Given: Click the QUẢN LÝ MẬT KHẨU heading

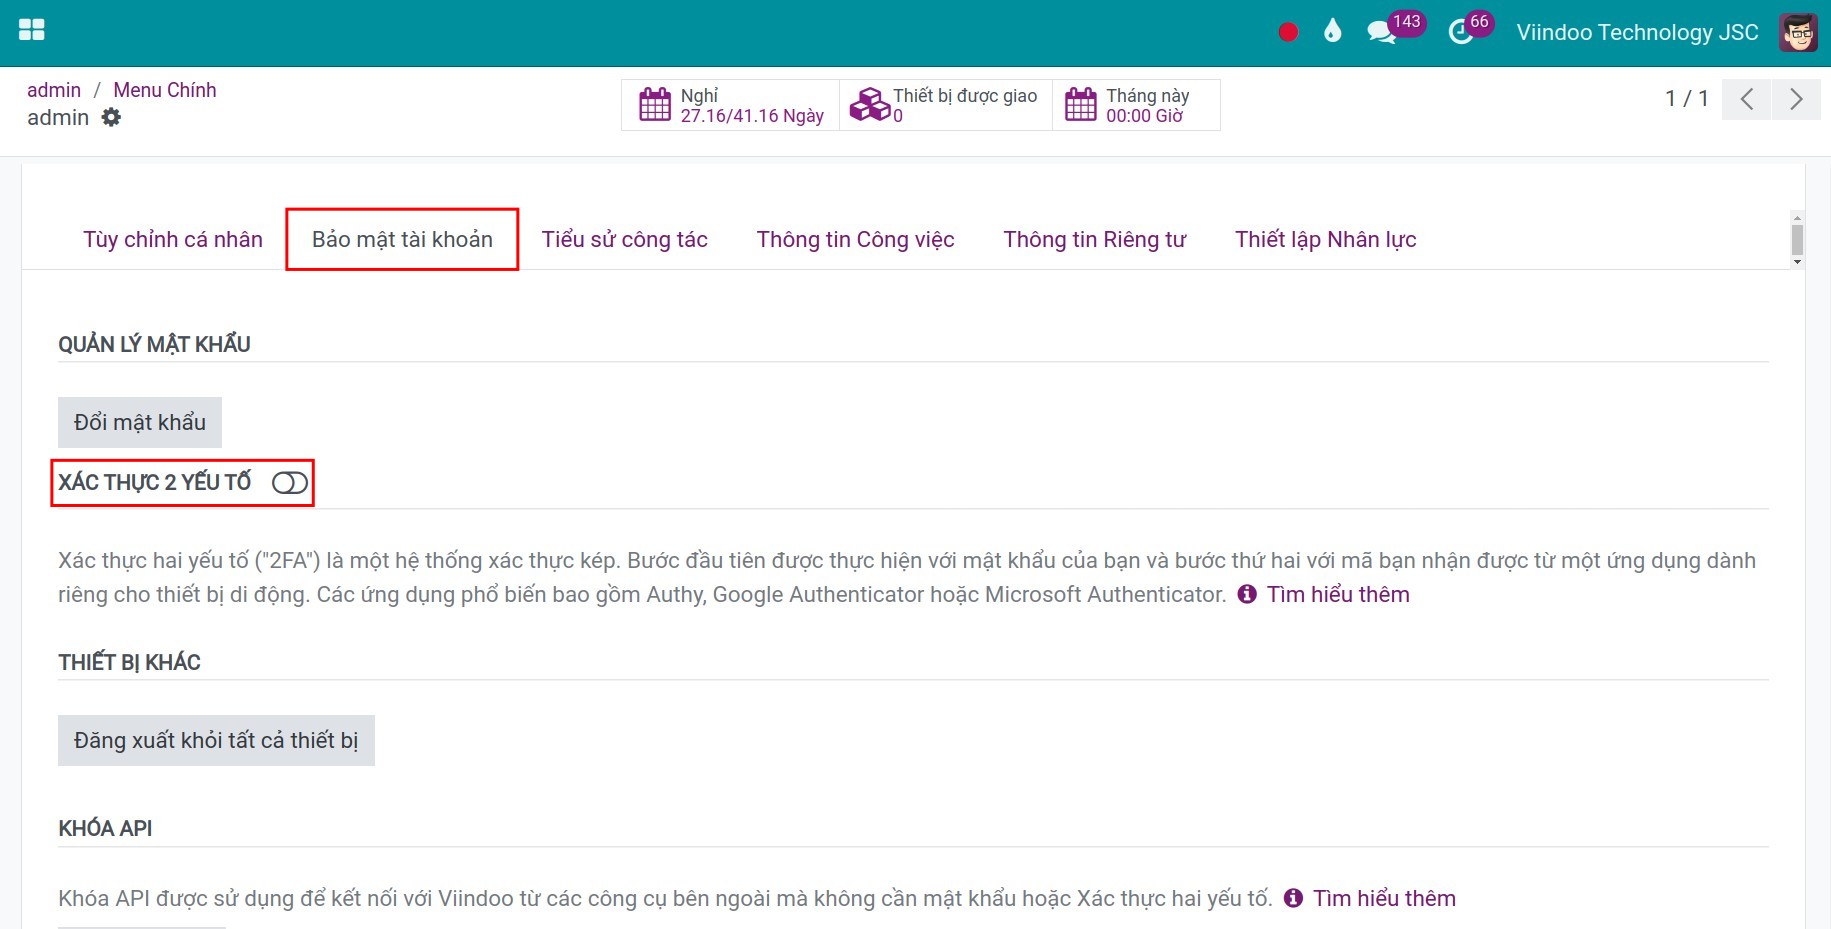Looking at the screenshot, I should point(154,344).
